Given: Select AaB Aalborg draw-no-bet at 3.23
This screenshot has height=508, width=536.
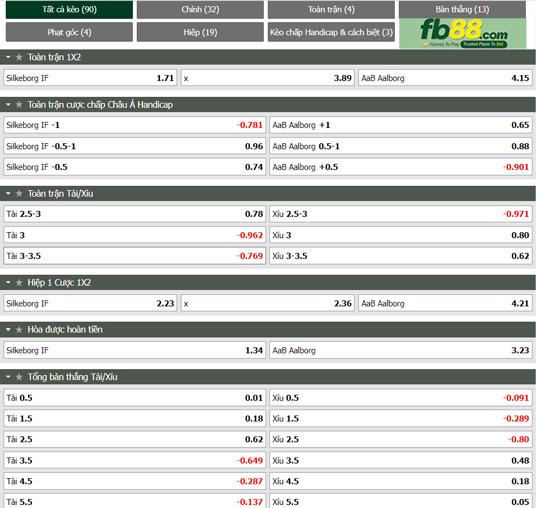Looking at the screenshot, I should coord(401,350).
